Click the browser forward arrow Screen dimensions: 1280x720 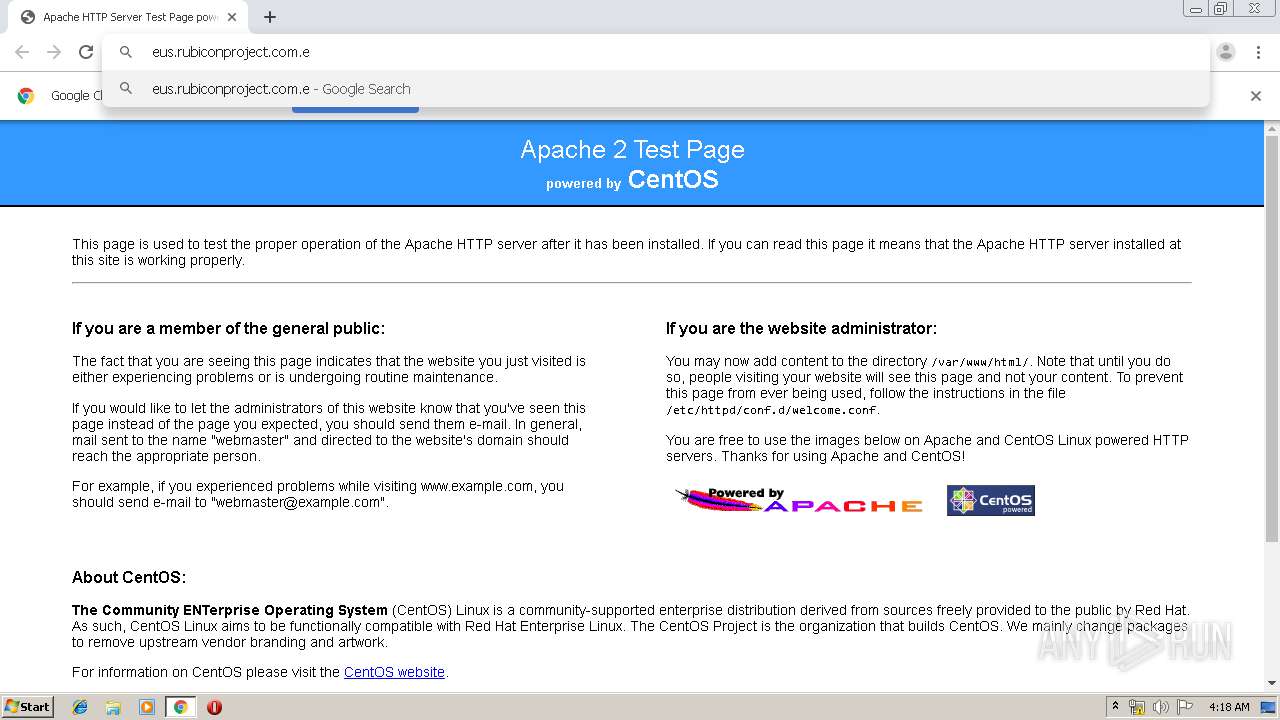(54, 52)
